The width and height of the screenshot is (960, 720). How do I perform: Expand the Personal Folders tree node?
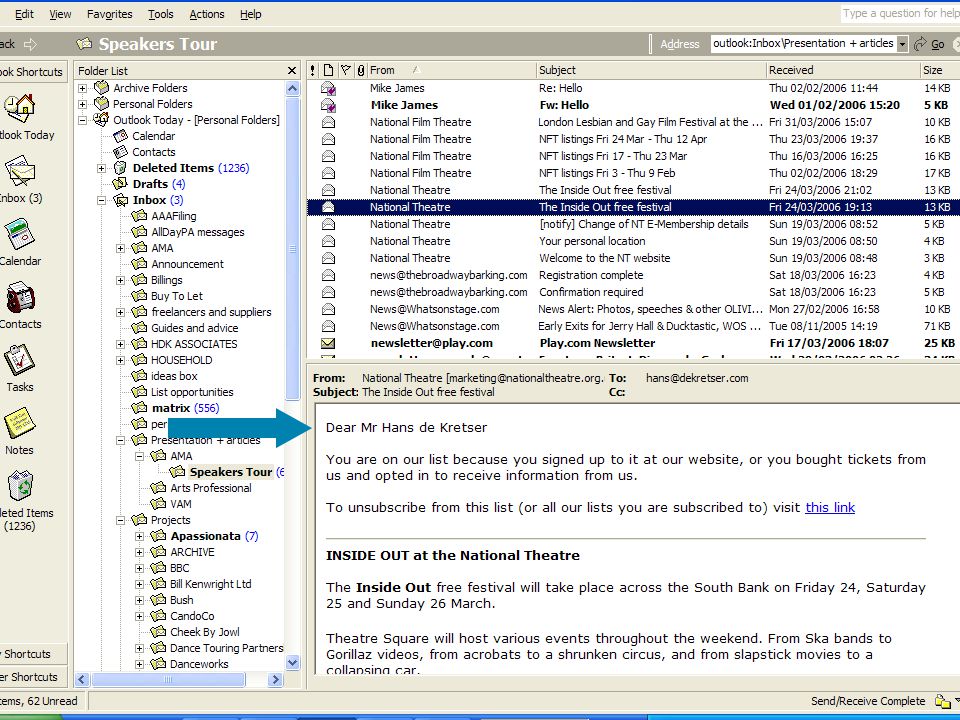[x=83, y=104]
